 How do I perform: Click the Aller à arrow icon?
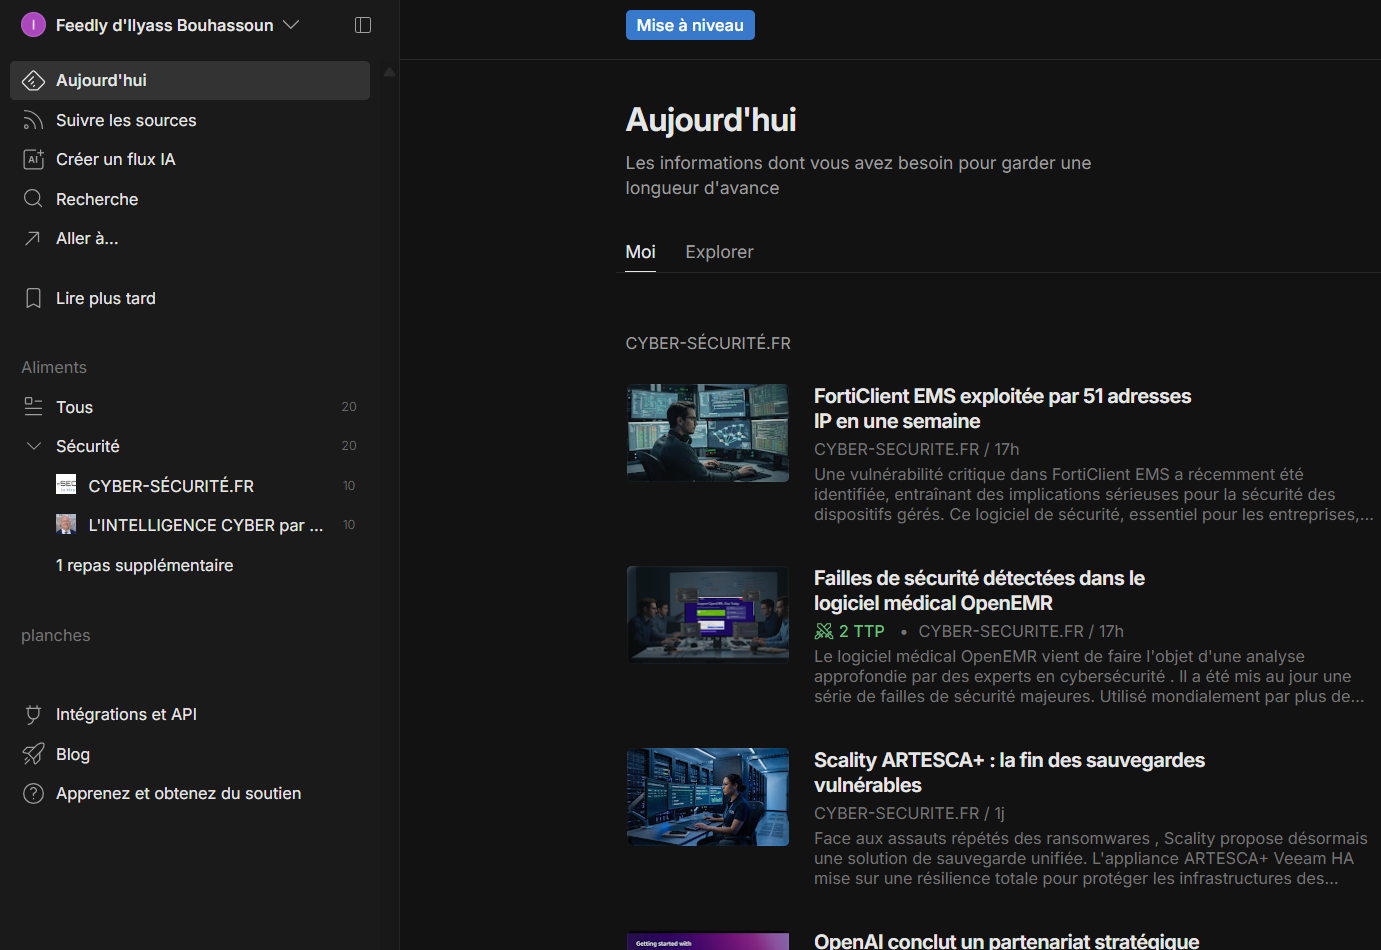pos(33,239)
